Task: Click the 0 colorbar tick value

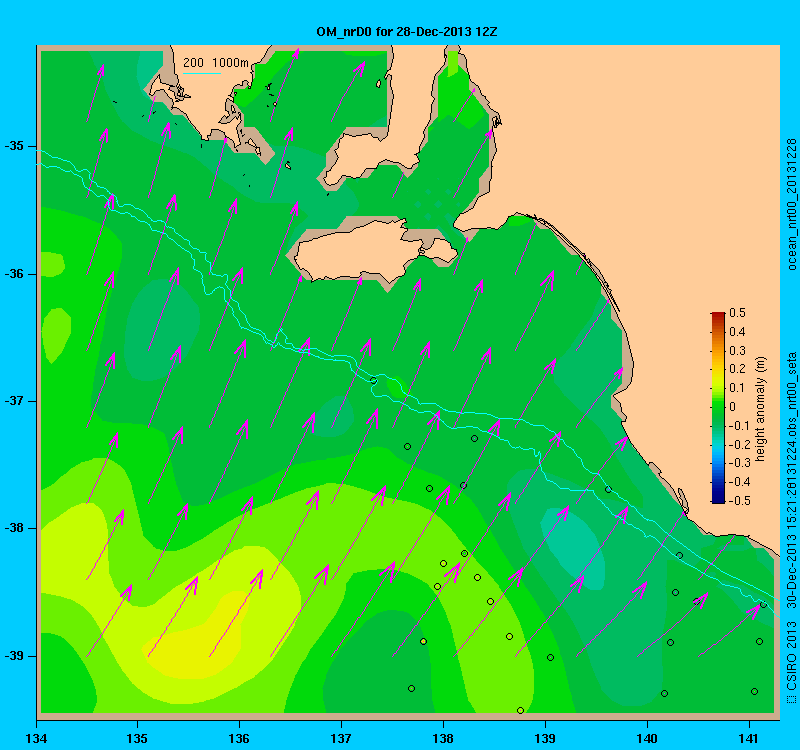Action: pyautogui.click(x=733, y=407)
